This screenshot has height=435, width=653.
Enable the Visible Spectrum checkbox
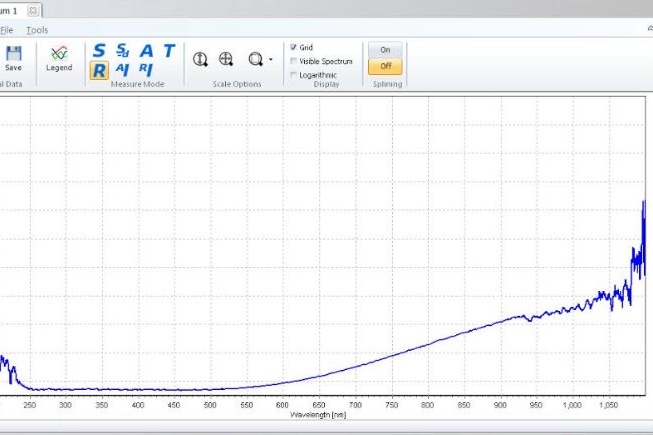click(293, 61)
